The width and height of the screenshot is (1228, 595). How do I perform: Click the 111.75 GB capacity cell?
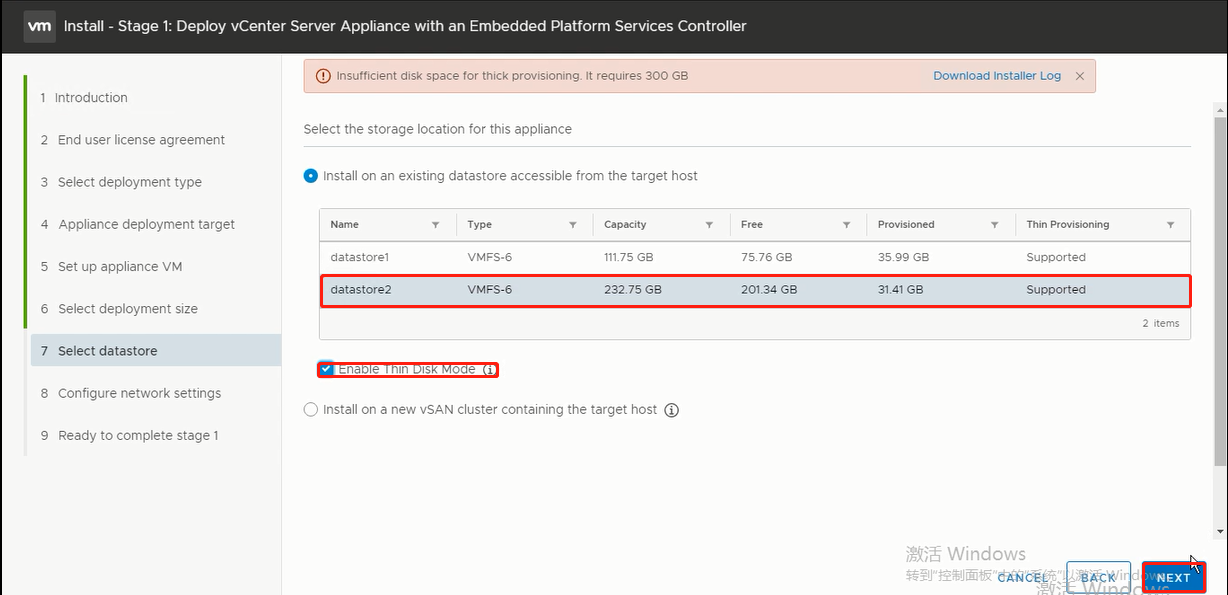coord(628,257)
